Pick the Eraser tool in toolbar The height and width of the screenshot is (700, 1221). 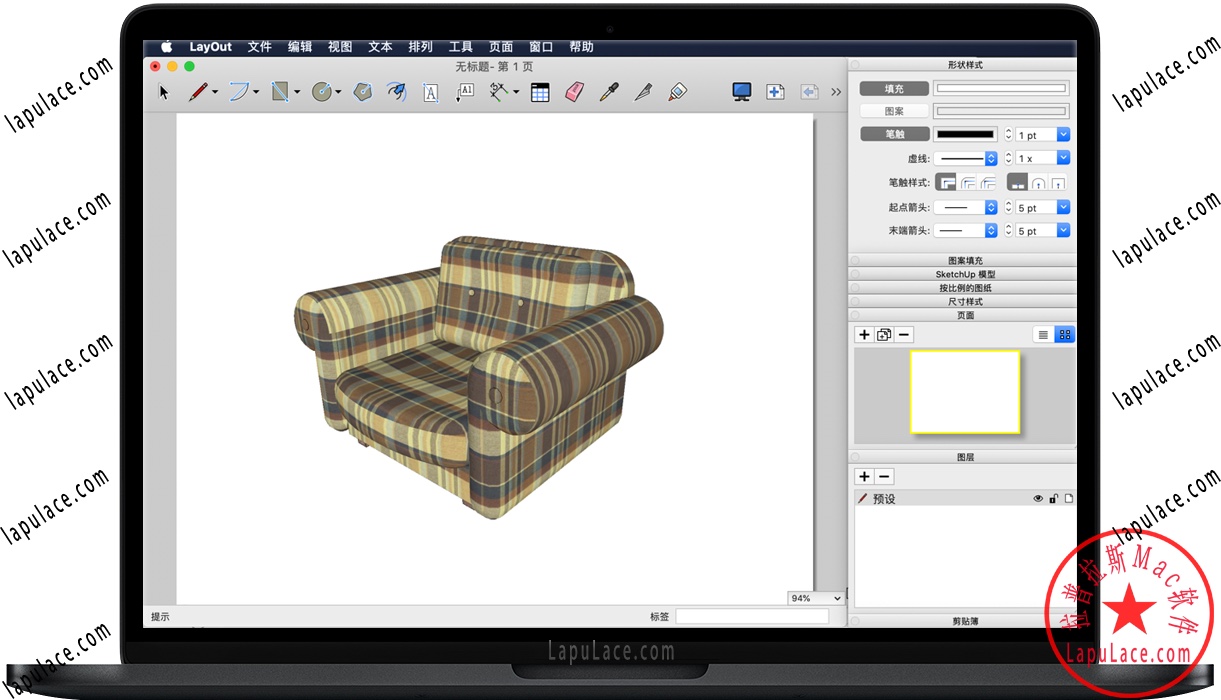[573, 92]
